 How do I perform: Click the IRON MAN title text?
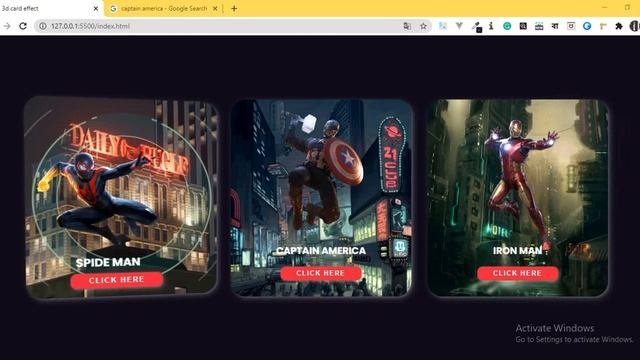click(517, 251)
